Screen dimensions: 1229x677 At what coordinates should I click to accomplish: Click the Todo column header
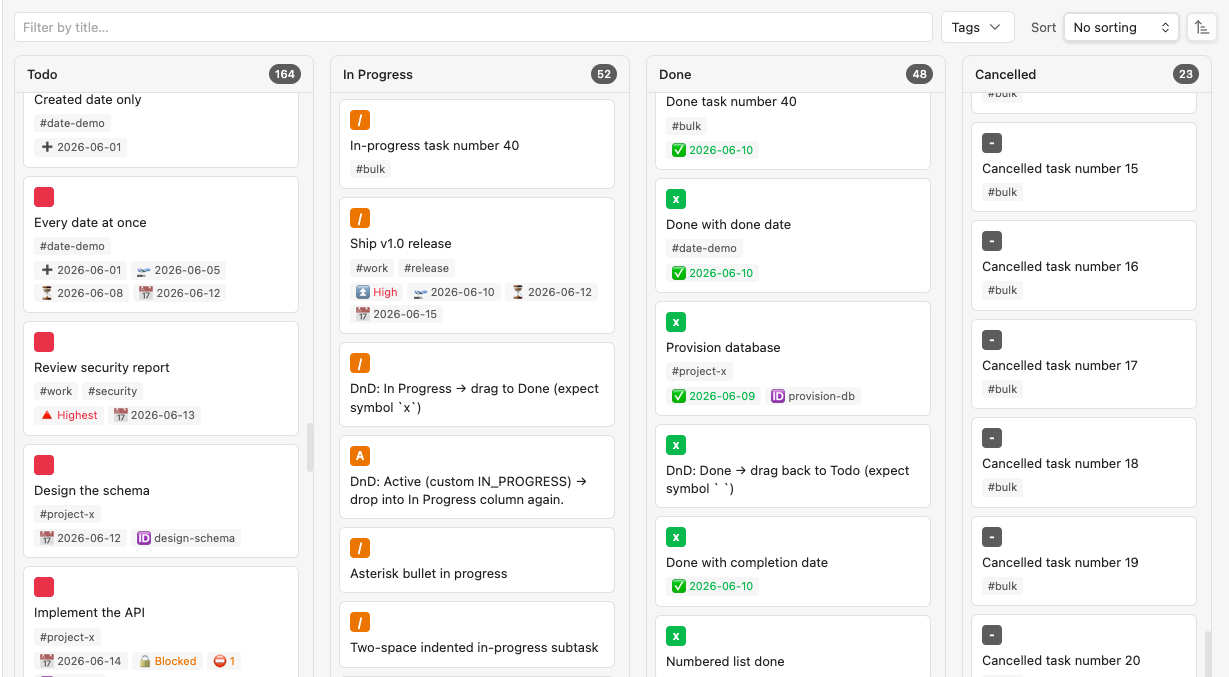click(164, 74)
